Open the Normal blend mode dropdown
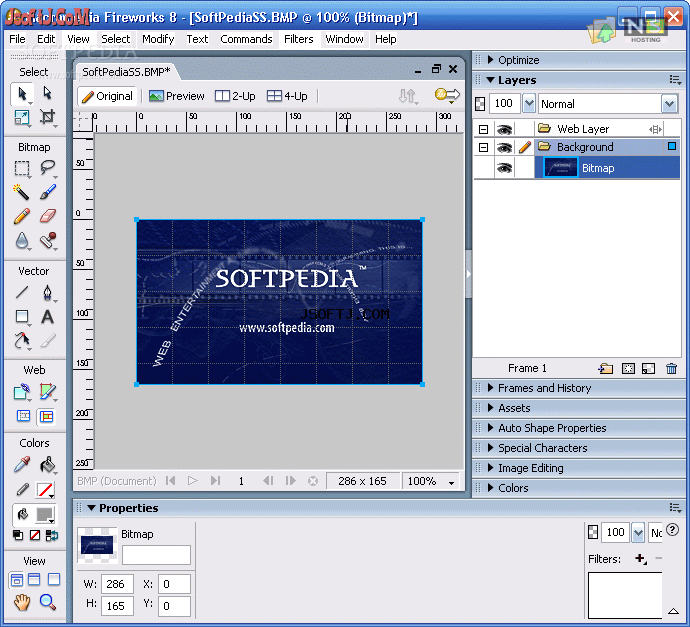 pos(669,104)
